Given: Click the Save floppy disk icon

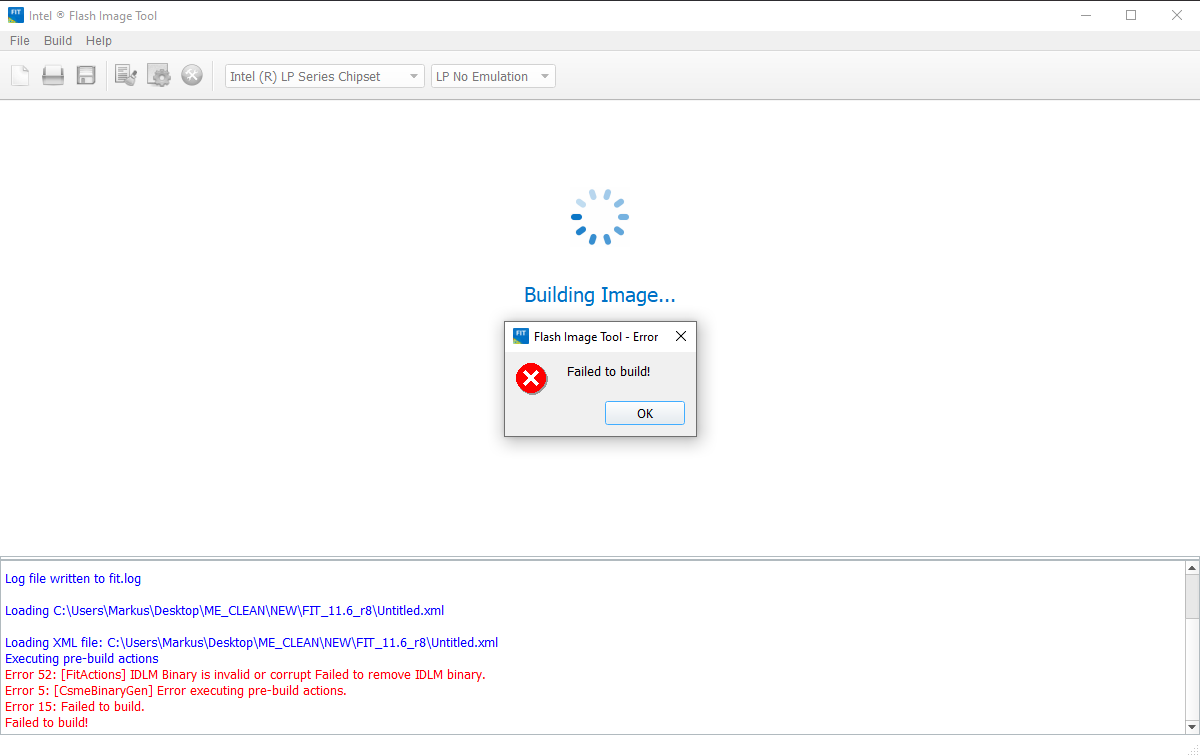Looking at the screenshot, I should [86, 76].
